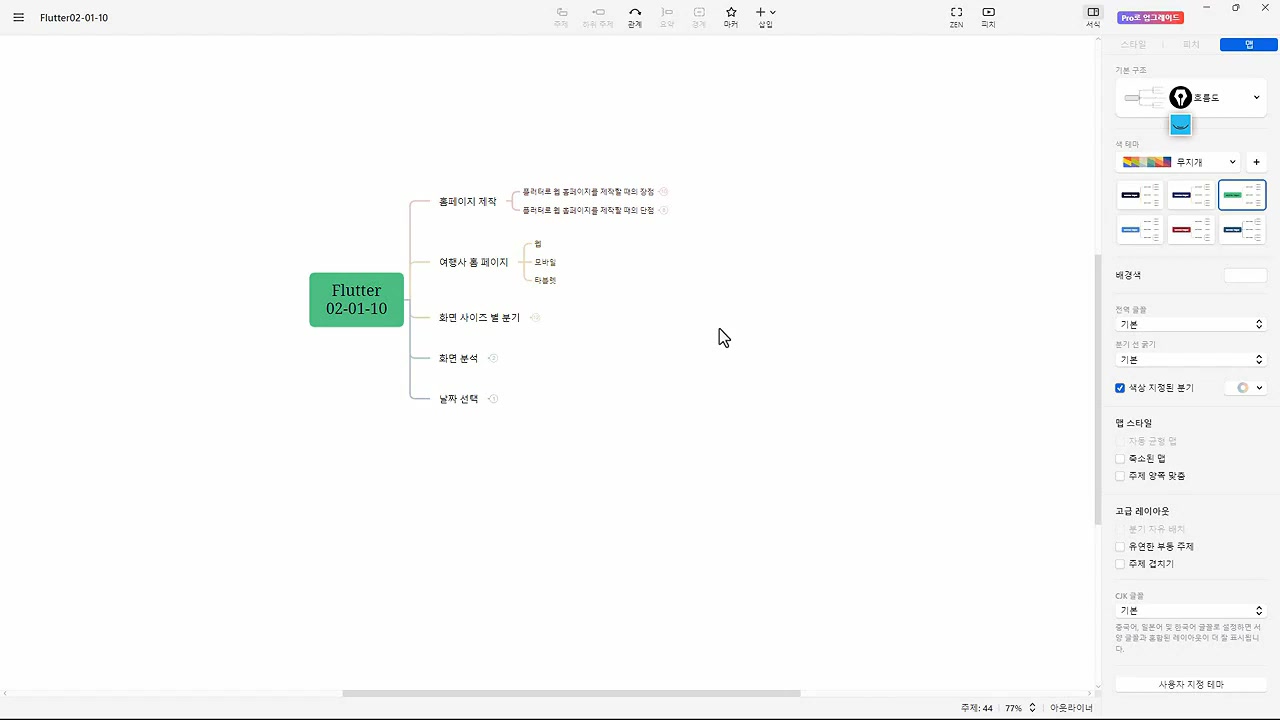Enable the 주제 겹치기 checkbox
Screen dimensions: 1280x720
[x=1120, y=564]
